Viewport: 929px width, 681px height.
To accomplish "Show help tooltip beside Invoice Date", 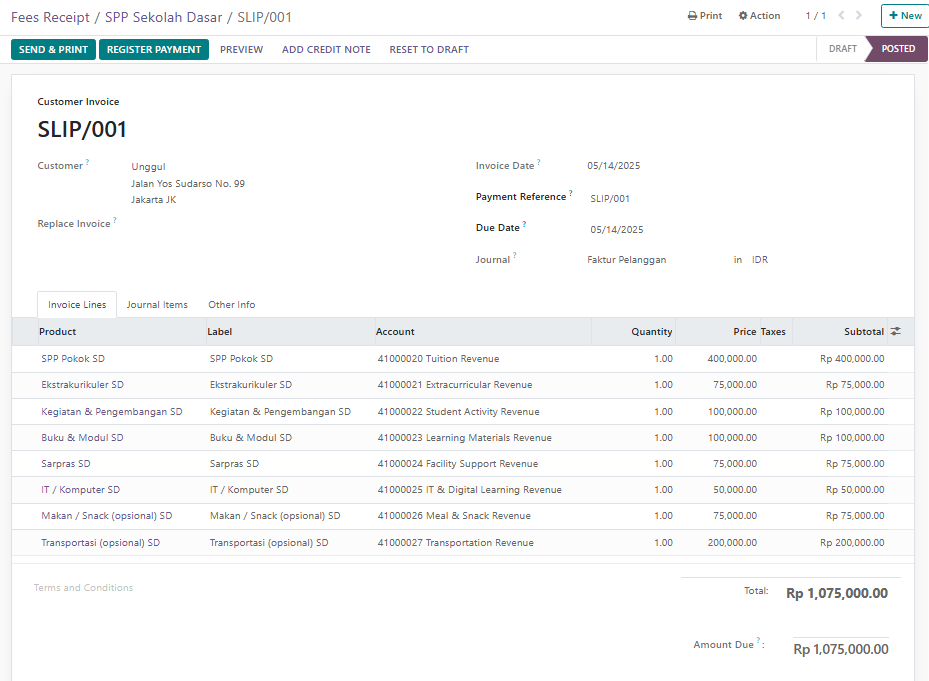I will click(539, 163).
